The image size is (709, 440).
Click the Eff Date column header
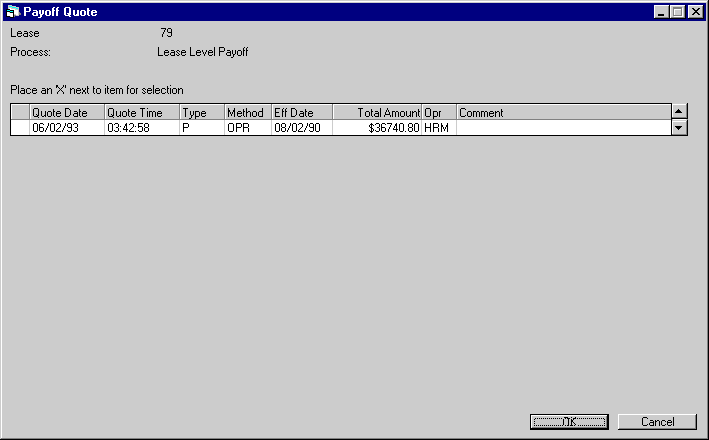[302, 112]
